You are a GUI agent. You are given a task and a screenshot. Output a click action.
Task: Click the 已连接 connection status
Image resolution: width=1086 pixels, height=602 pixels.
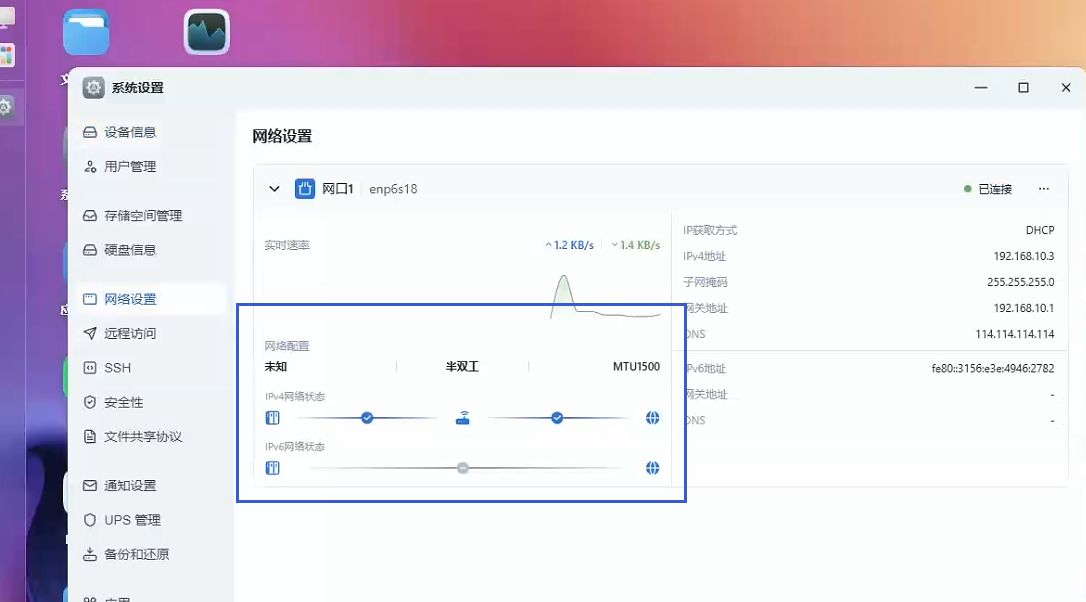[988, 189]
